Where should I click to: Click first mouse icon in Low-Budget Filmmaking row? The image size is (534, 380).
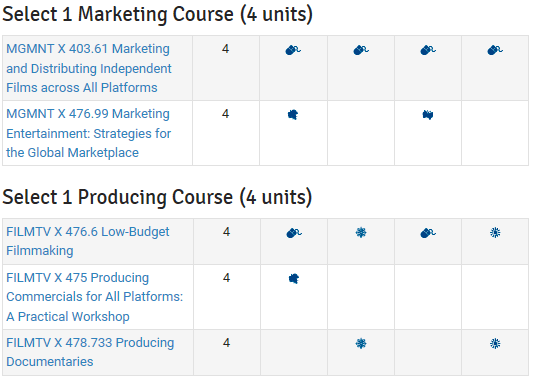(294, 233)
